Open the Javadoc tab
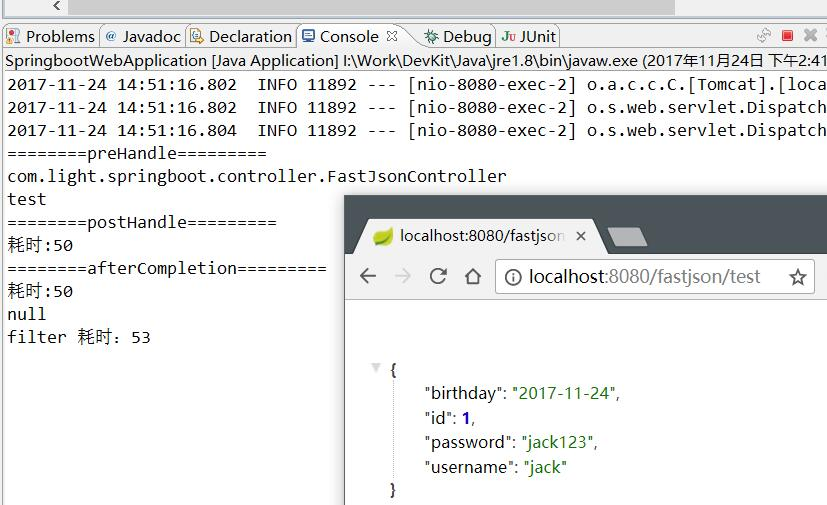The width and height of the screenshot is (827, 505). [x=143, y=36]
